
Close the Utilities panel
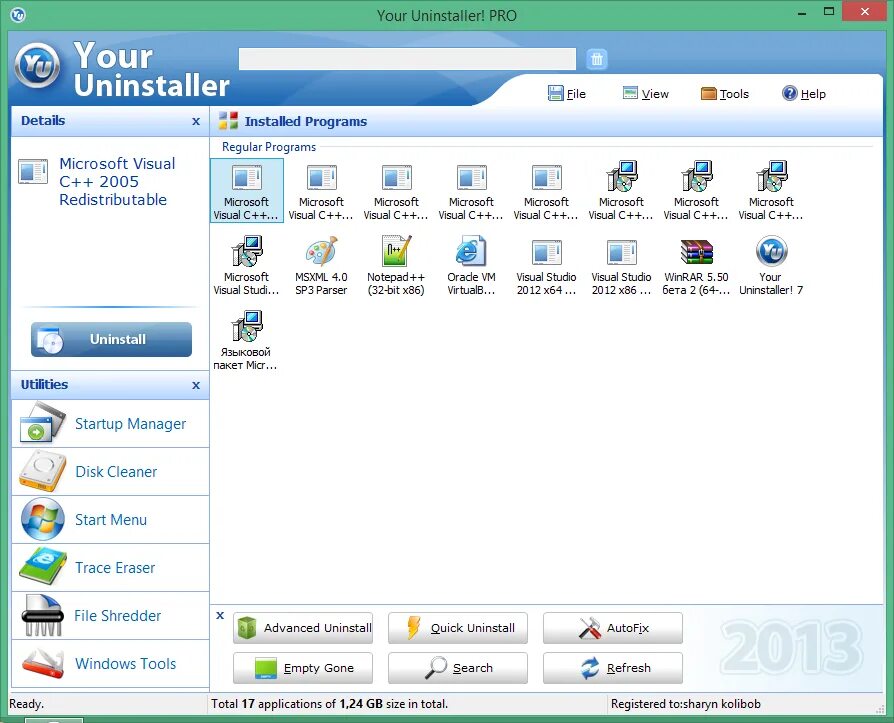pyautogui.click(x=196, y=385)
